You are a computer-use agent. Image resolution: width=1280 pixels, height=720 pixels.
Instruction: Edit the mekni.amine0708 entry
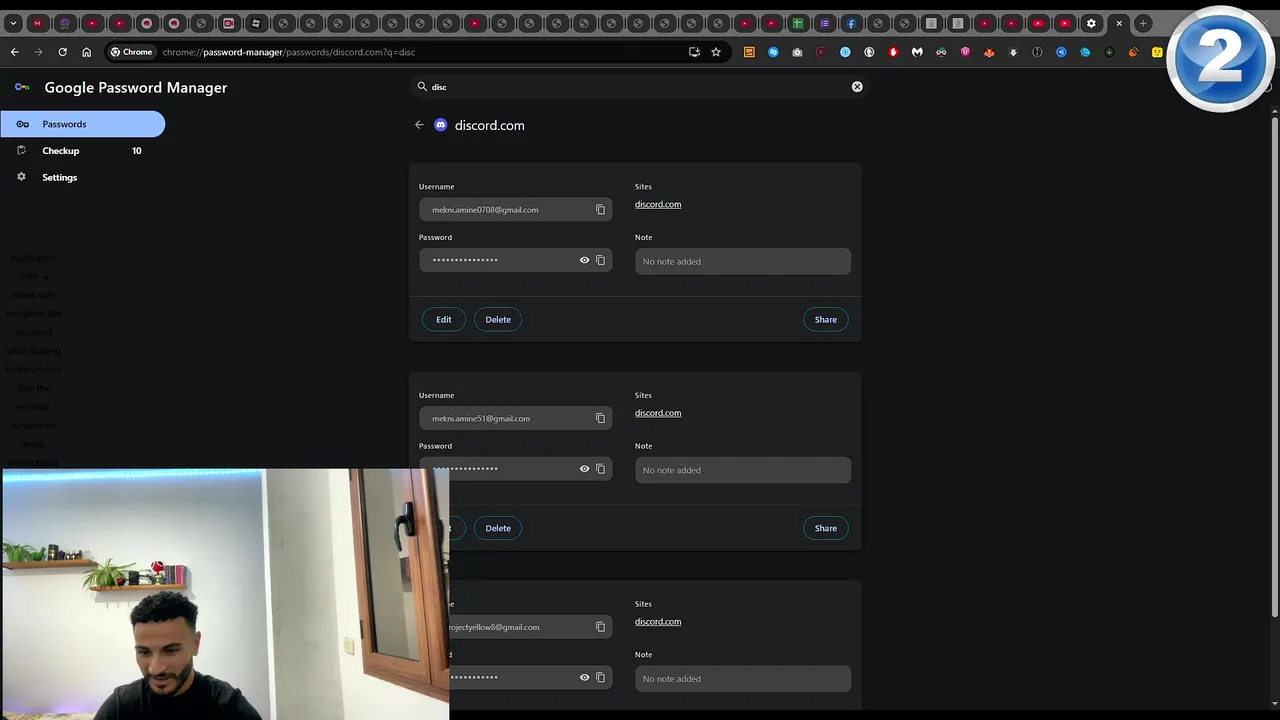tap(443, 319)
